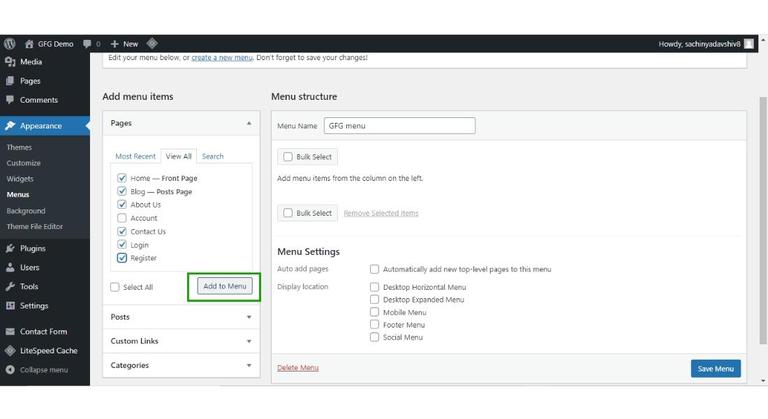Switch to the Search tab
Image resolution: width=768 pixels, height=419 pixels.
point(213,157)
